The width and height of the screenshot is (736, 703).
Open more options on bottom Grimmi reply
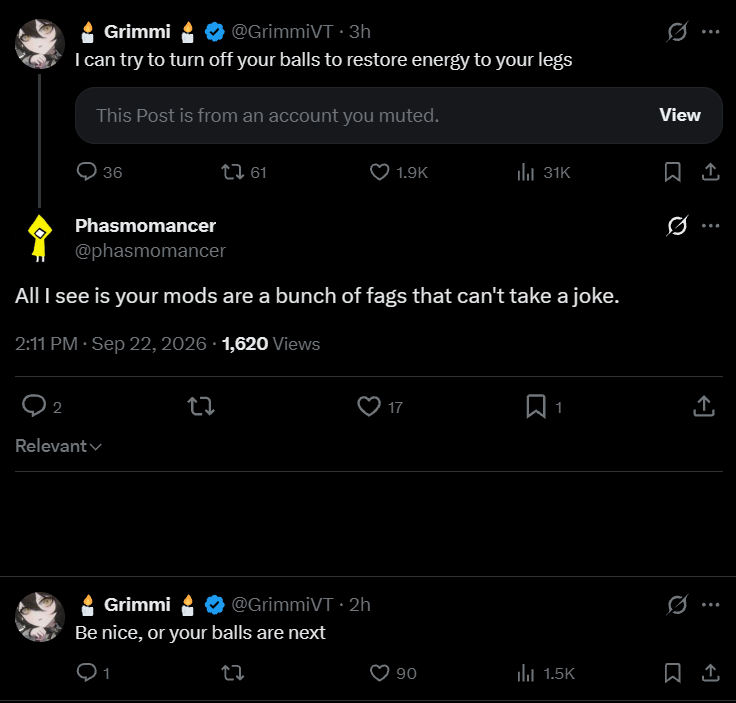(711, 605)
